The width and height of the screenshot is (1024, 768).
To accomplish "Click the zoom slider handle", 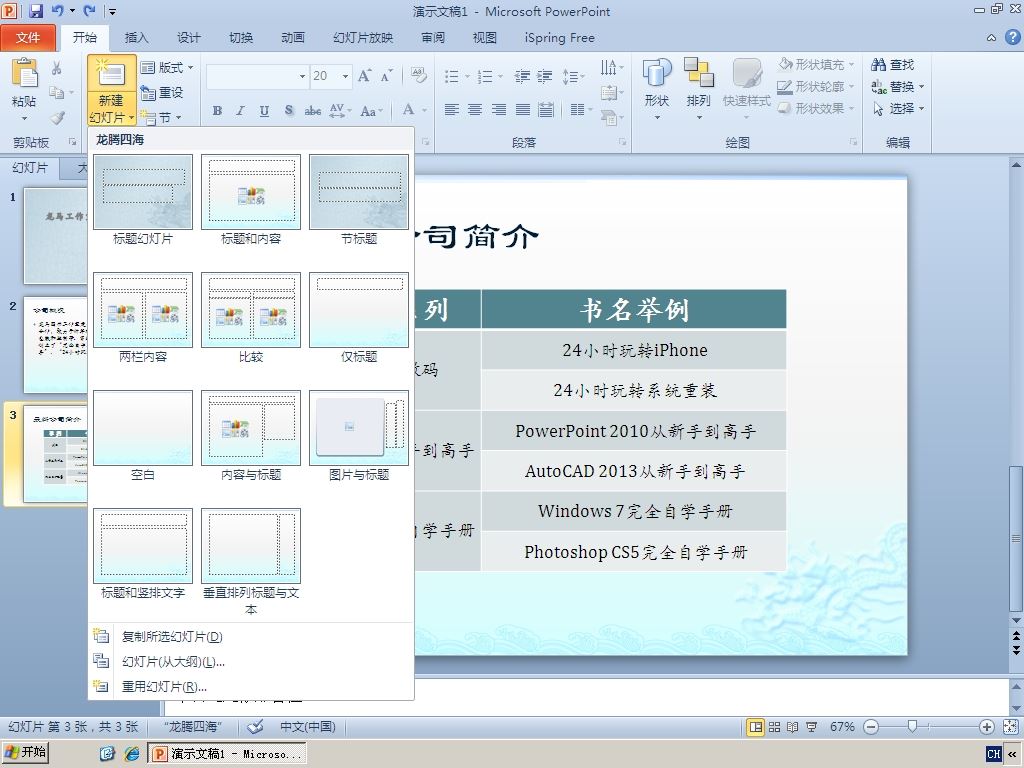I will [x=912, y=726].
